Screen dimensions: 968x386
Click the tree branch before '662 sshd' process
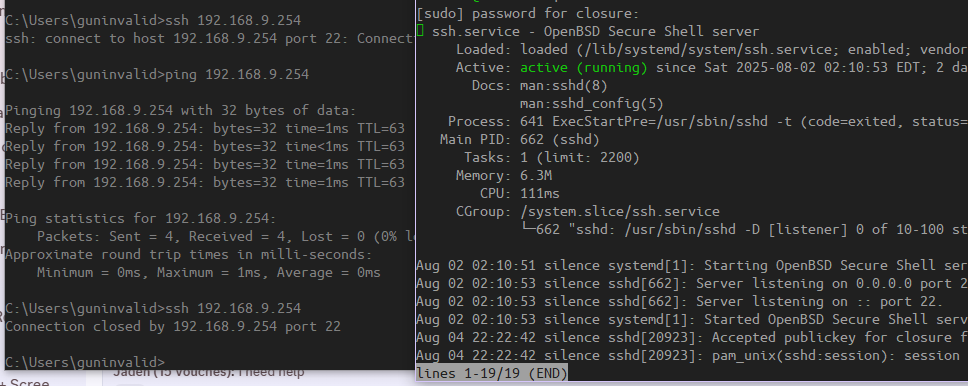coord(528,229)
